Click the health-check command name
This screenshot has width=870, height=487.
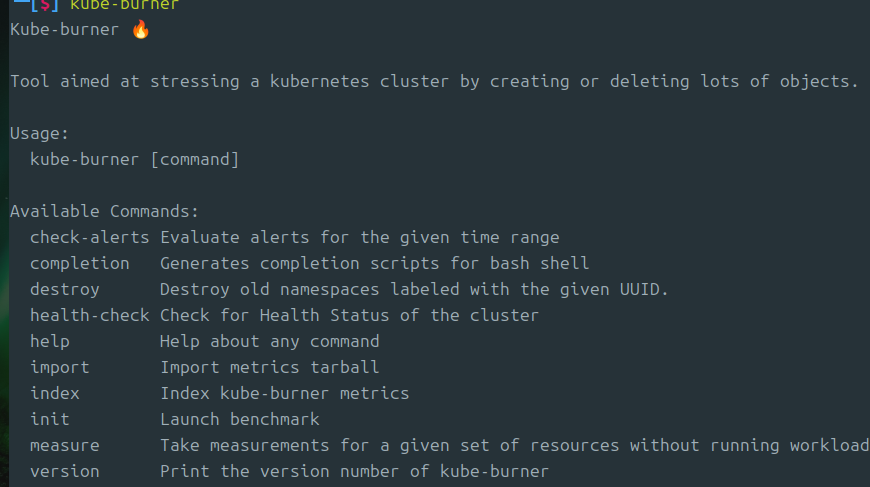click(x=90, y=315)
